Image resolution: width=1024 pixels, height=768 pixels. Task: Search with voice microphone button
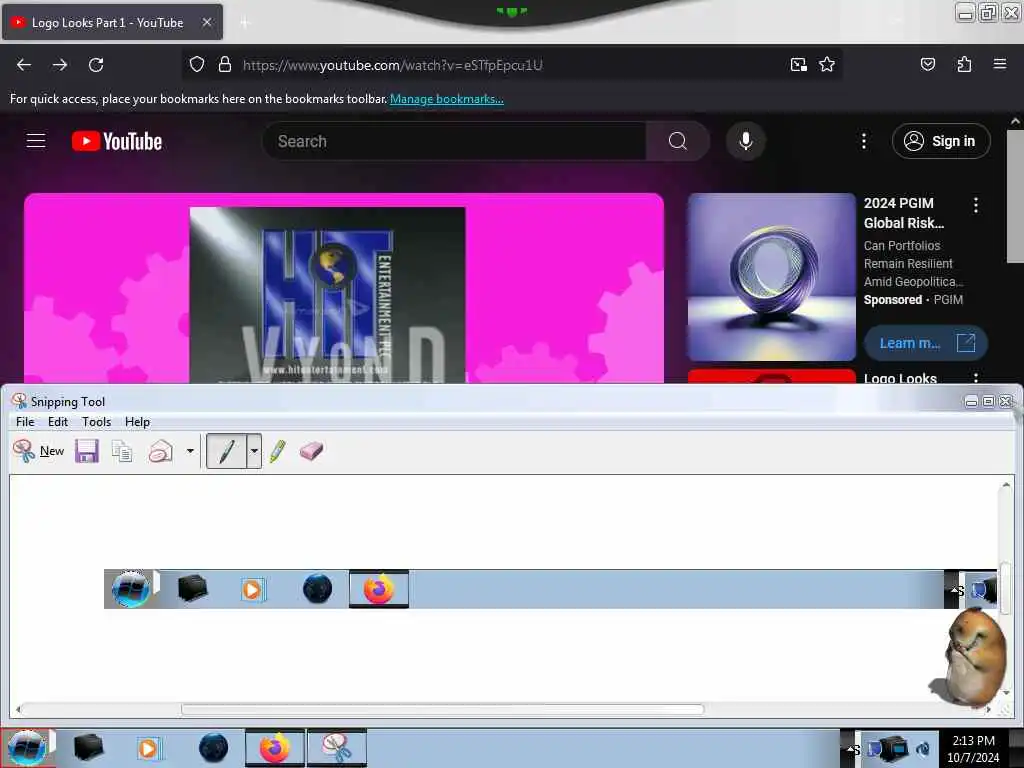pyautogui.click(x=745, y=141)
